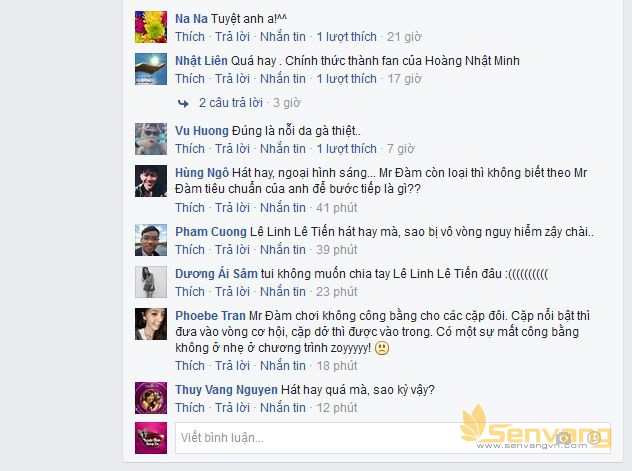Expand the 2 câu trả lời replies
632x471 pixels.
click(231, 103)
